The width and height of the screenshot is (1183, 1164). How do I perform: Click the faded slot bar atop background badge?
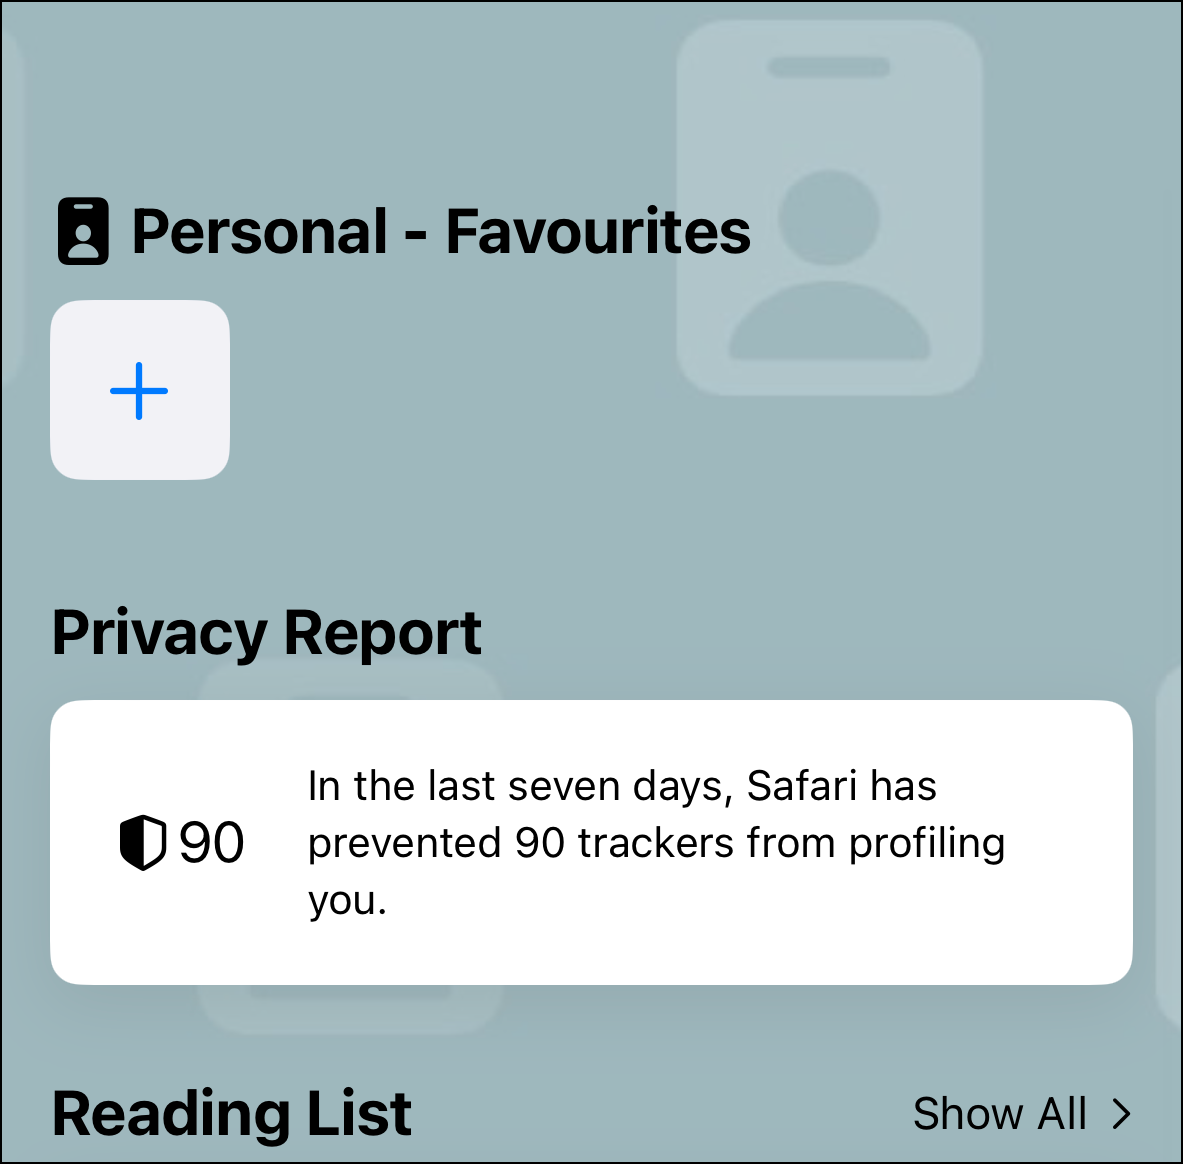tap(828, 67)
